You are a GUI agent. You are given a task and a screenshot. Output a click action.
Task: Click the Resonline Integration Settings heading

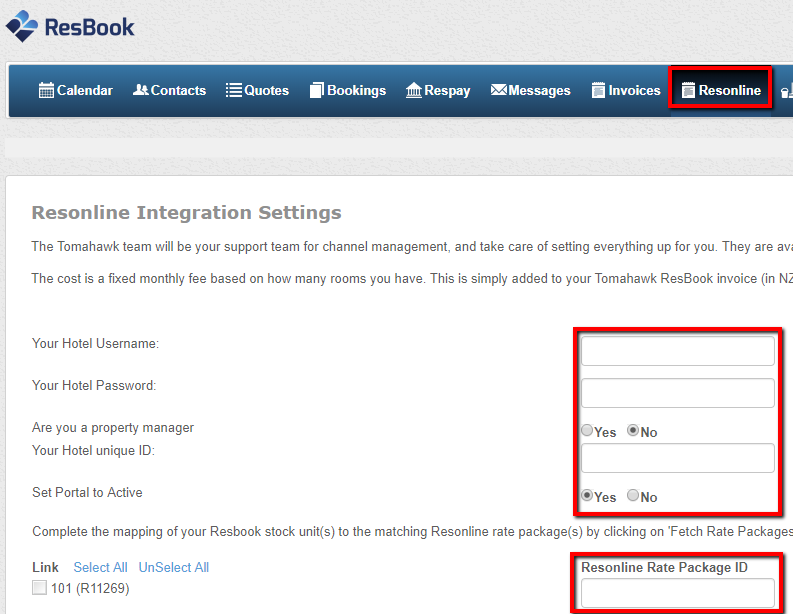click(187, 212)
